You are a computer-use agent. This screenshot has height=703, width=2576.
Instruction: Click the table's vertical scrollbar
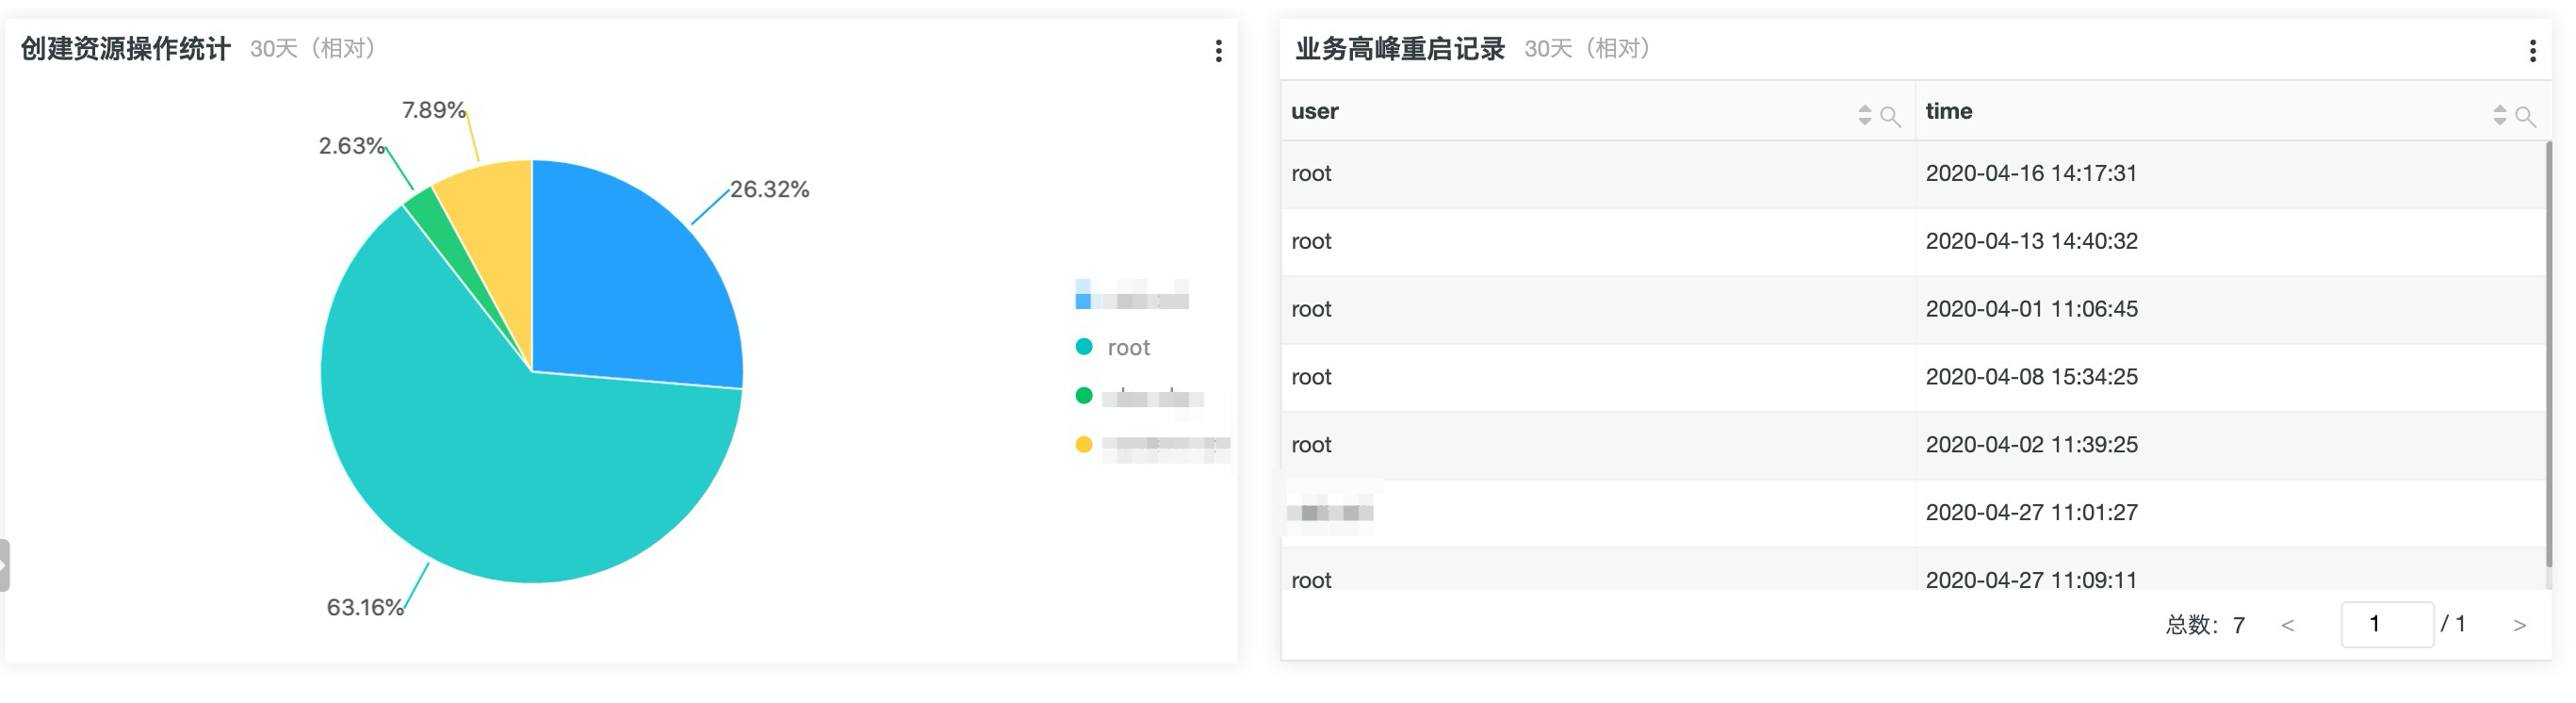2548,355
